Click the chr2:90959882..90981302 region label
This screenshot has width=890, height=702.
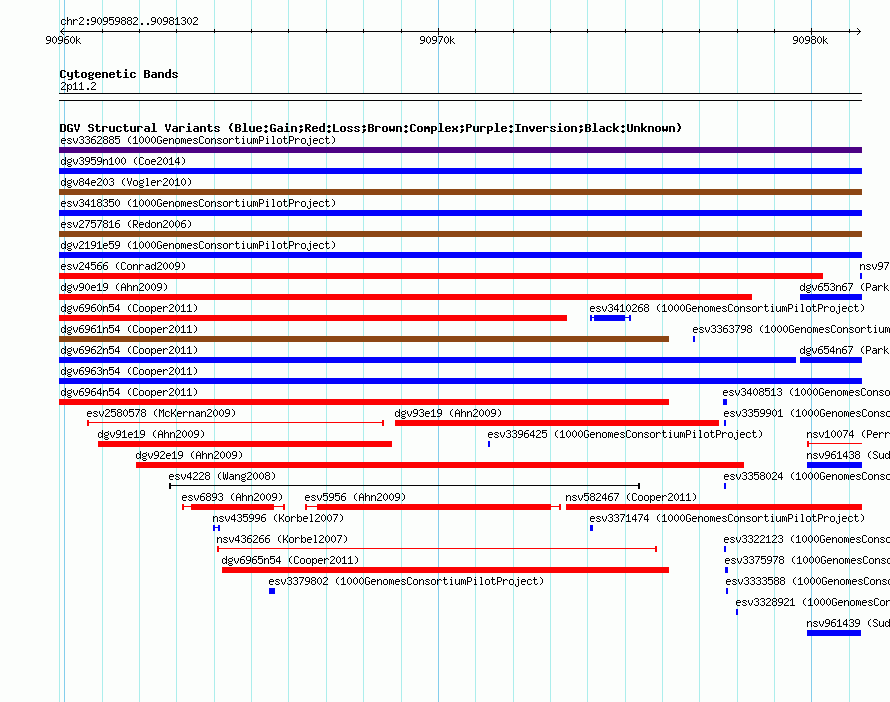pyautogui.click(x=129, y=21)
